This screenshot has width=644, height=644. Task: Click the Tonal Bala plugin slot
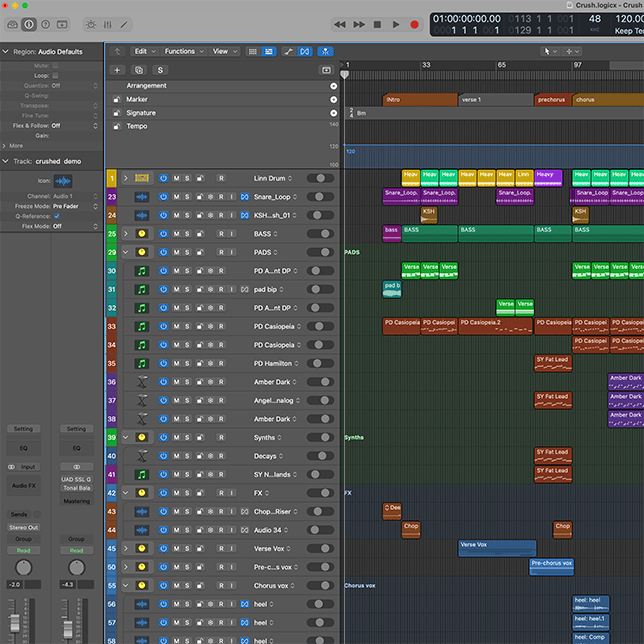click(x=76, y=488)
